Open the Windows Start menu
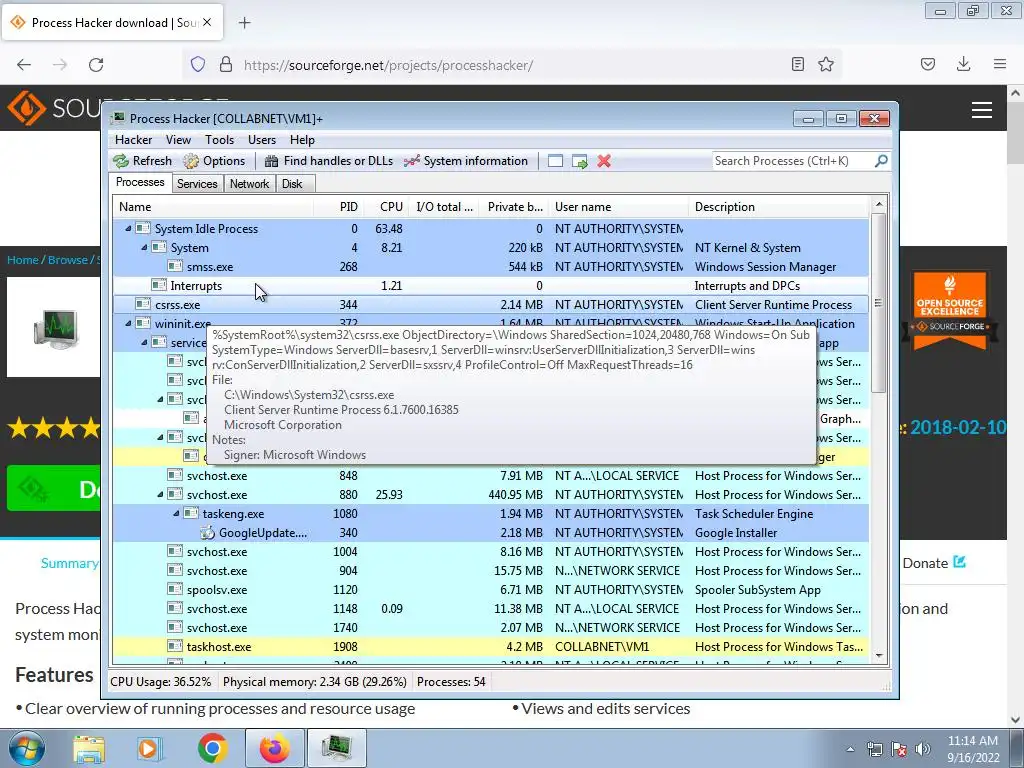 26,748
